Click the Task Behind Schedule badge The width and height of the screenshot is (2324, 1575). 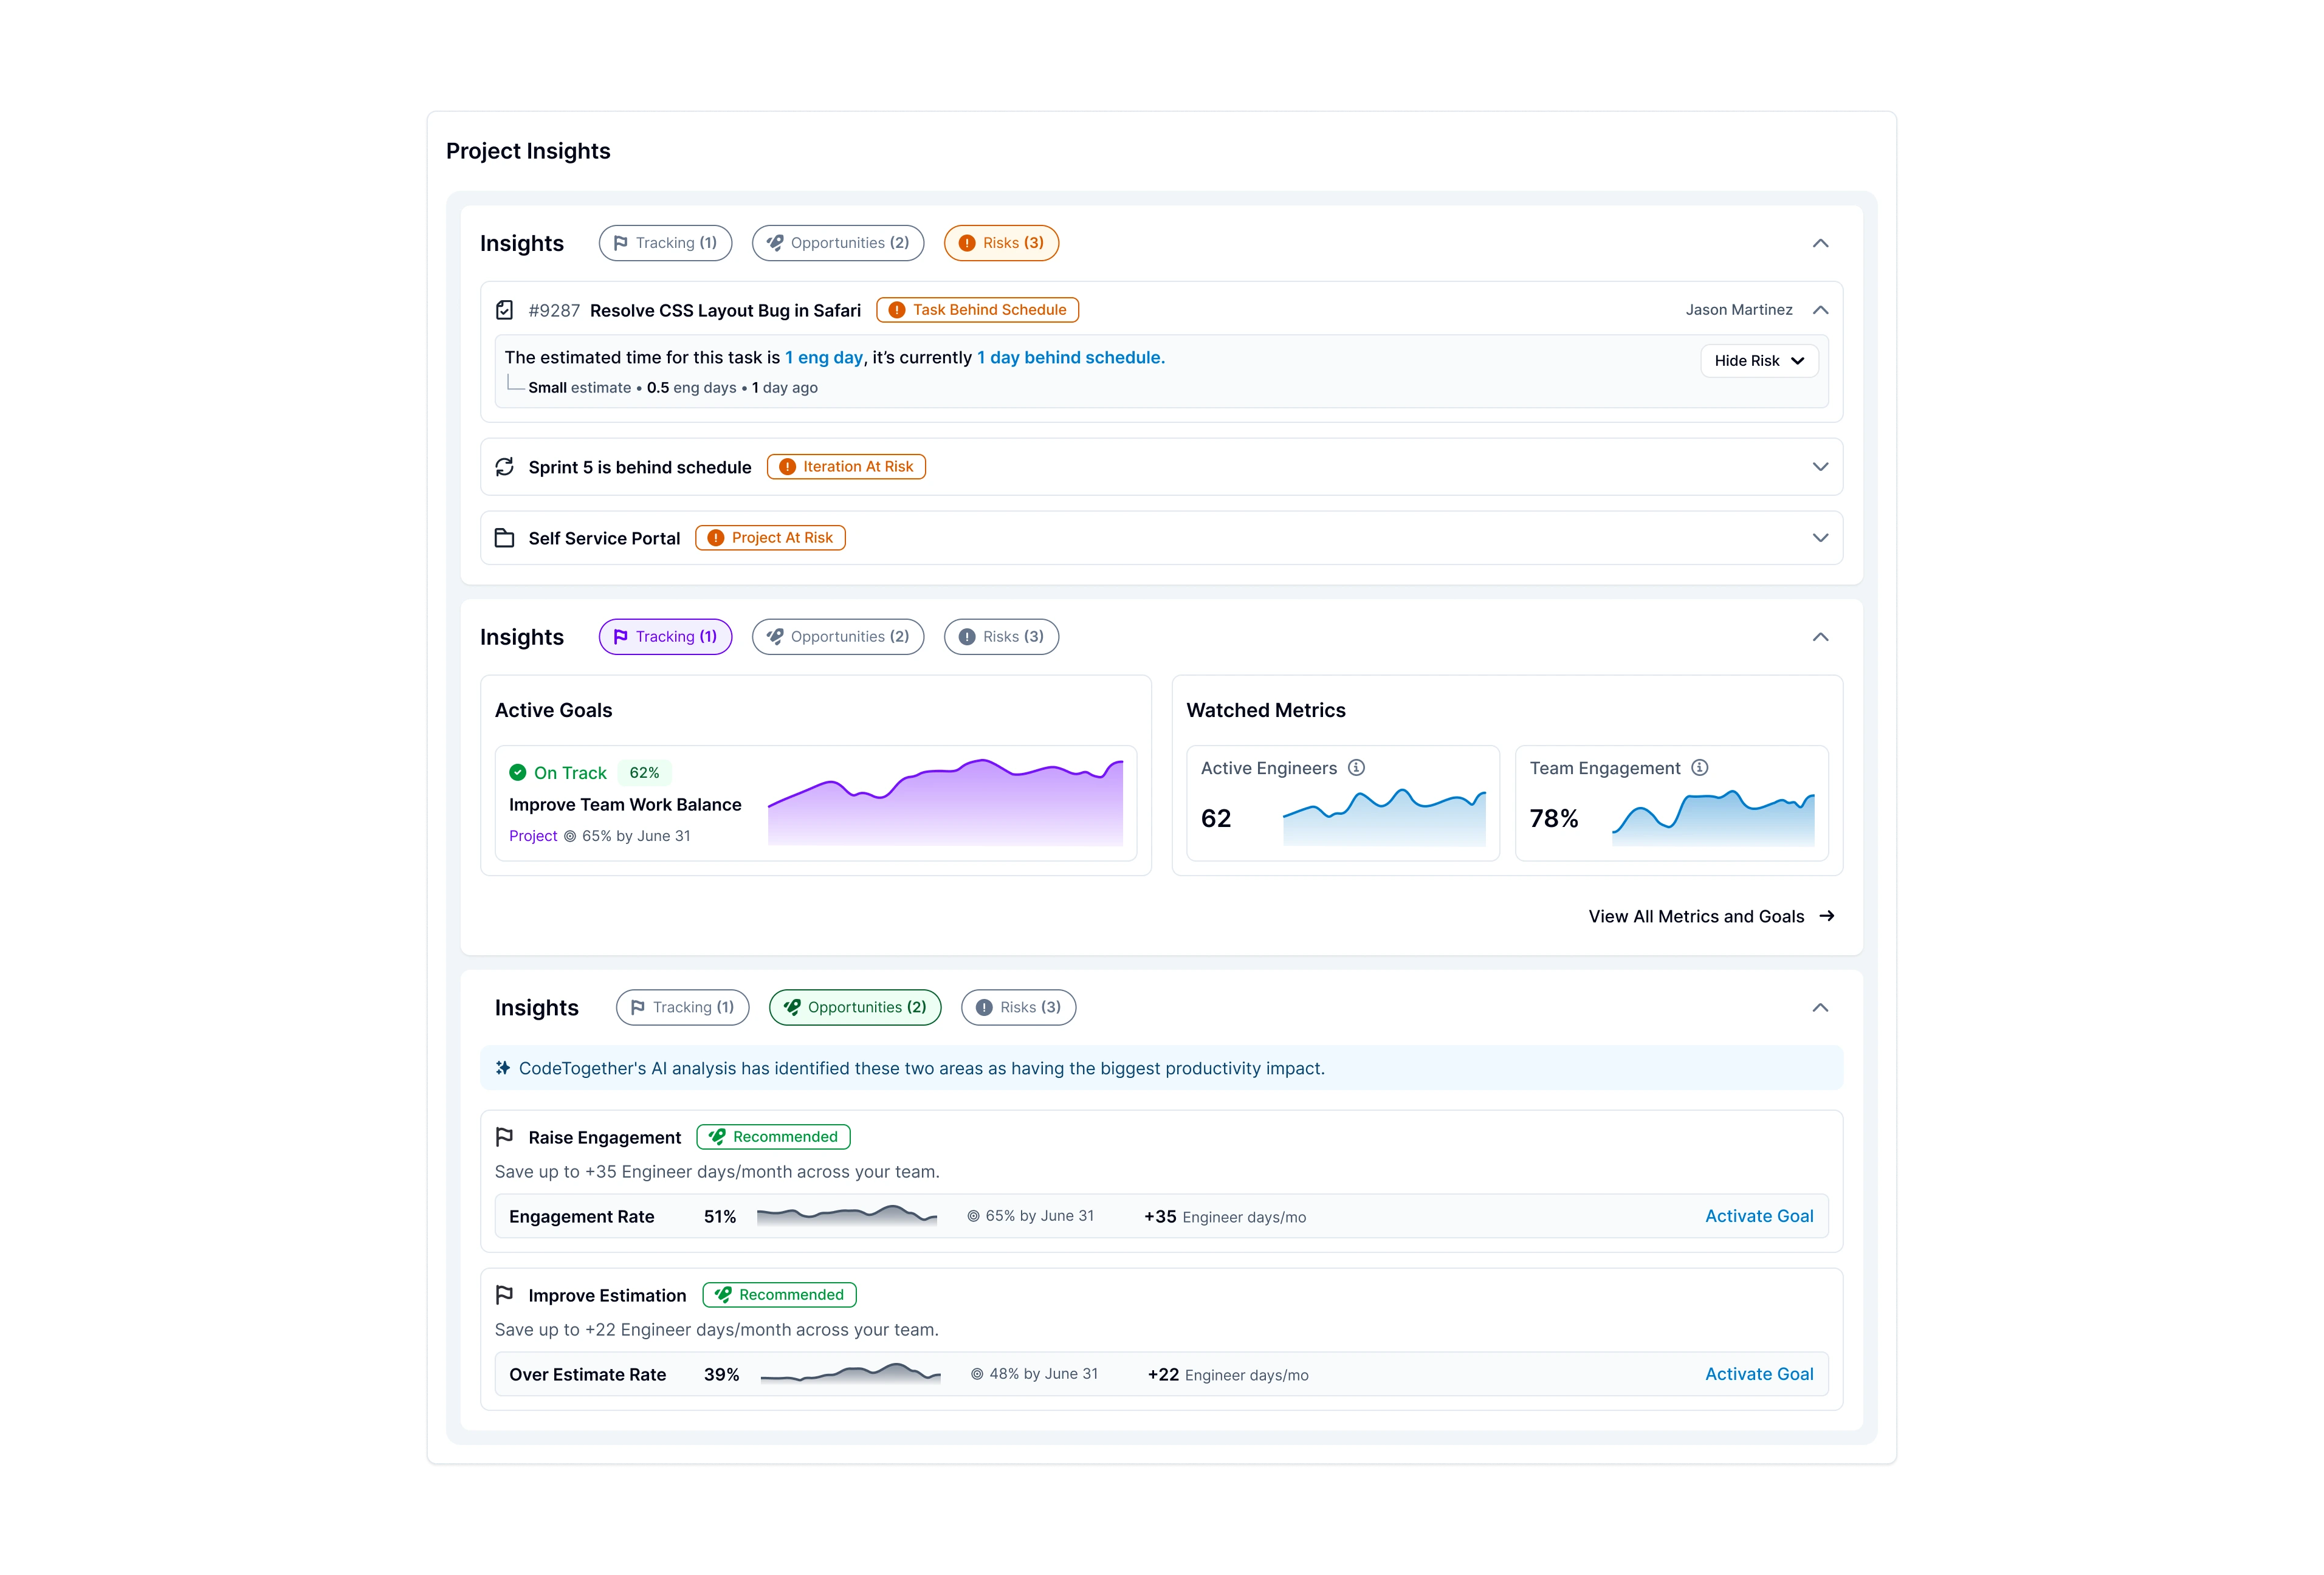click(977, 309)
